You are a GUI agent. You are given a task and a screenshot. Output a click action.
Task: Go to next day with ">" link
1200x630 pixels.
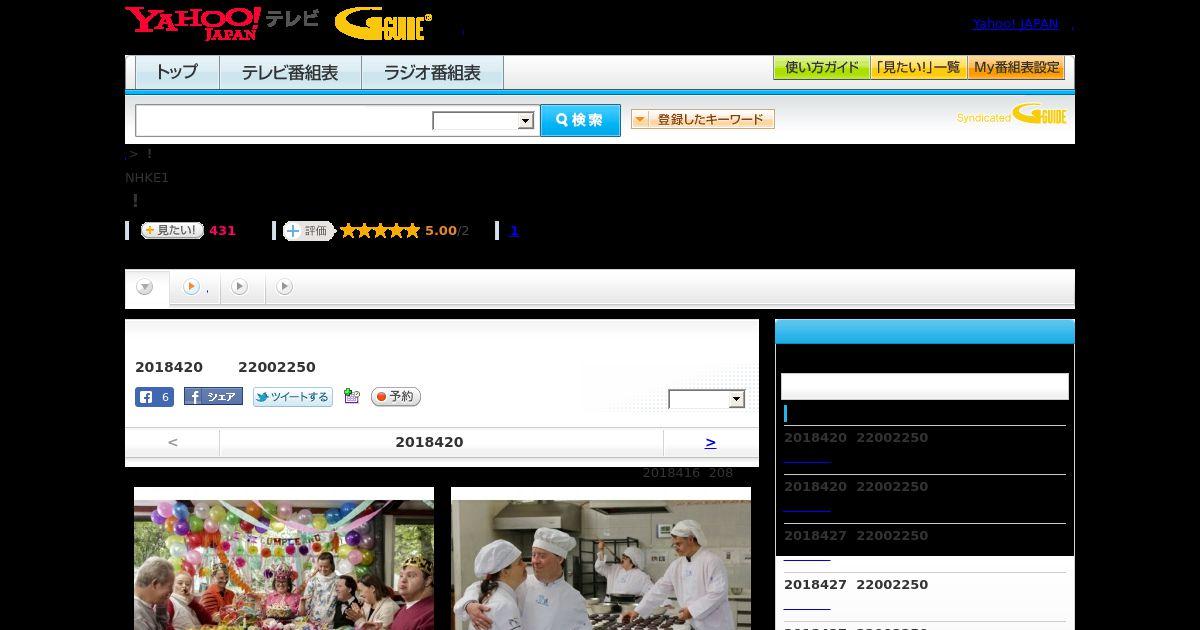pyautogui.click(x=710, y=442)
